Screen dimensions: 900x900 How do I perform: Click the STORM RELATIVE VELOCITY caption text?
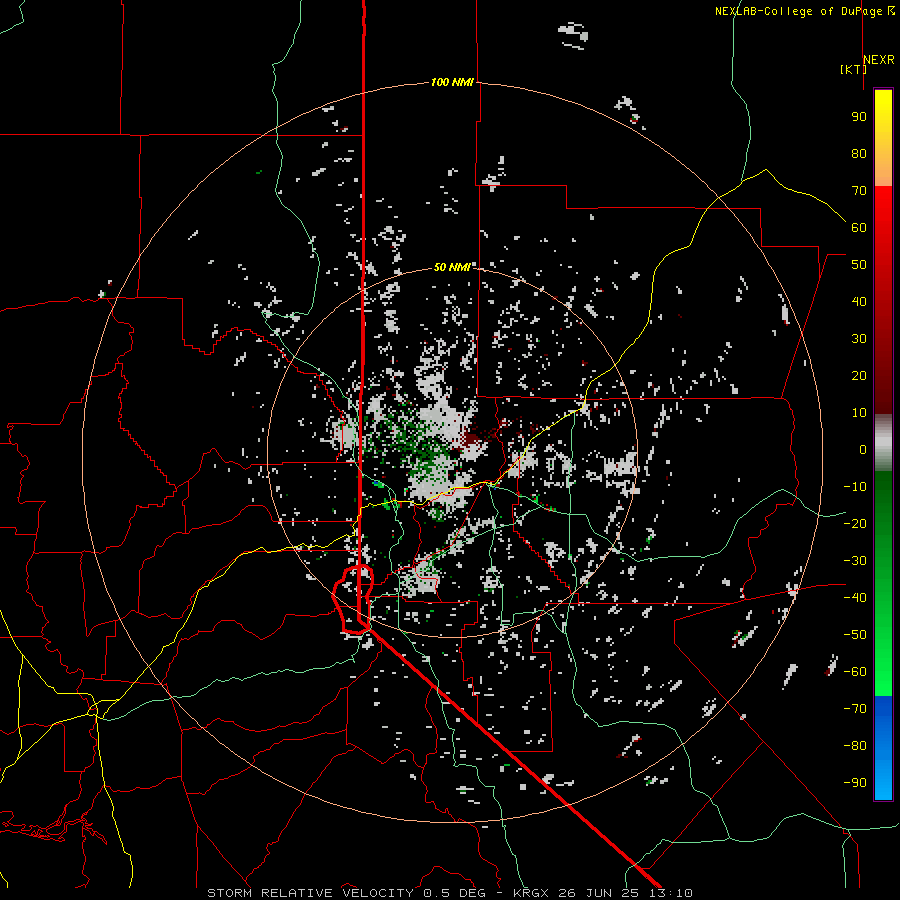[x=310, y=893]
